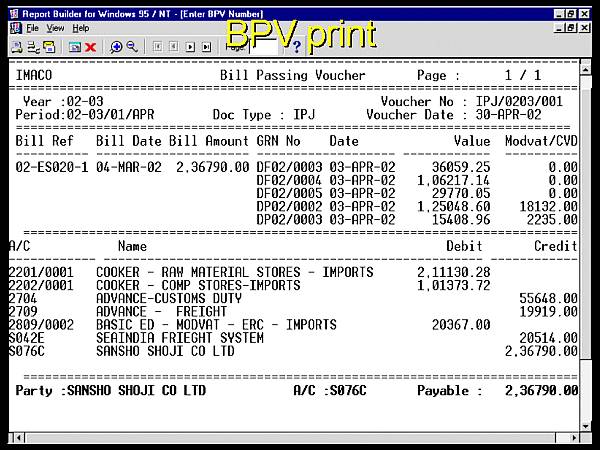Image resolution: width=600 pixels, height=450 pixels.
Task: Open the Help menu
Action: pos(81,28)
